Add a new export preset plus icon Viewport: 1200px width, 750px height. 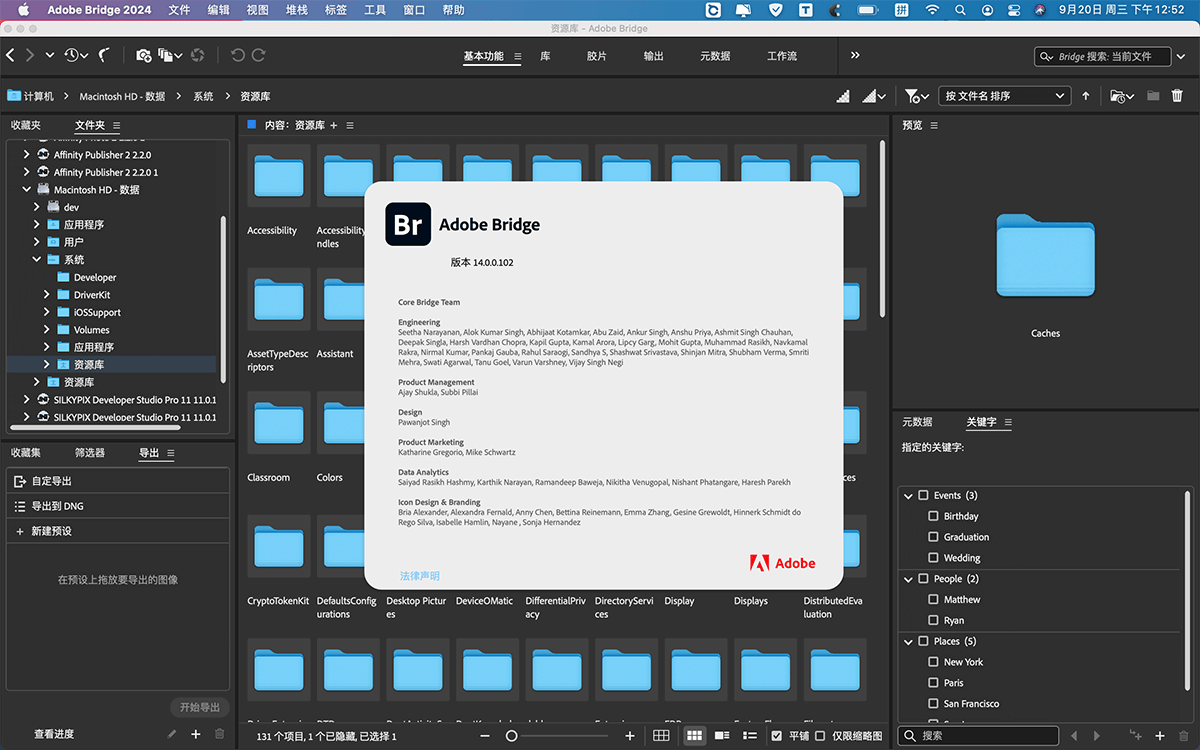tap(195, 734)
